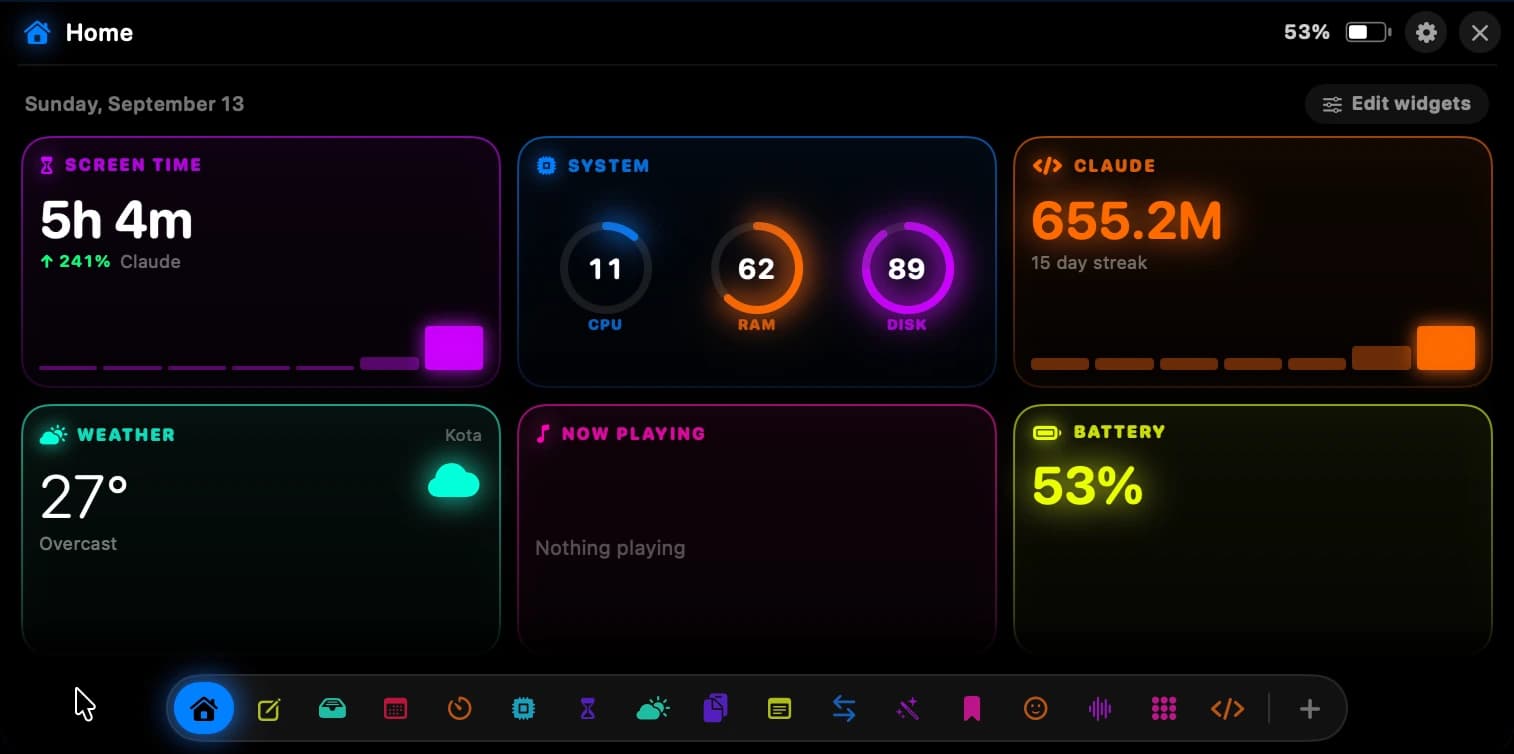This screenshot has height=754, width=1514.
Task: Open the purple hourglass dock icon
Action: (x=588, y=710)
